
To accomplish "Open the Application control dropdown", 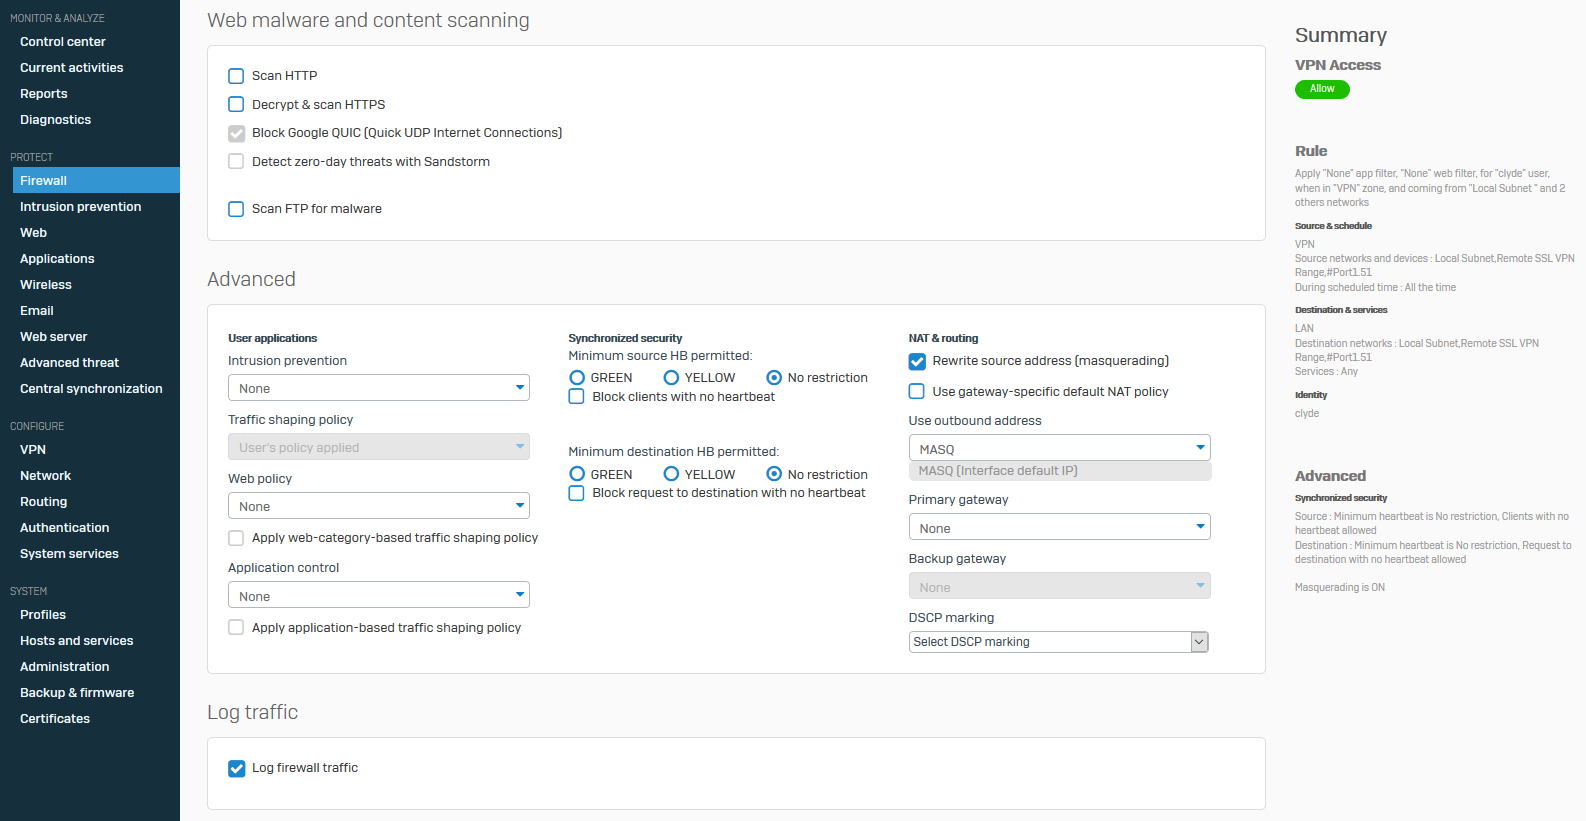I will [x=378, y=596].
